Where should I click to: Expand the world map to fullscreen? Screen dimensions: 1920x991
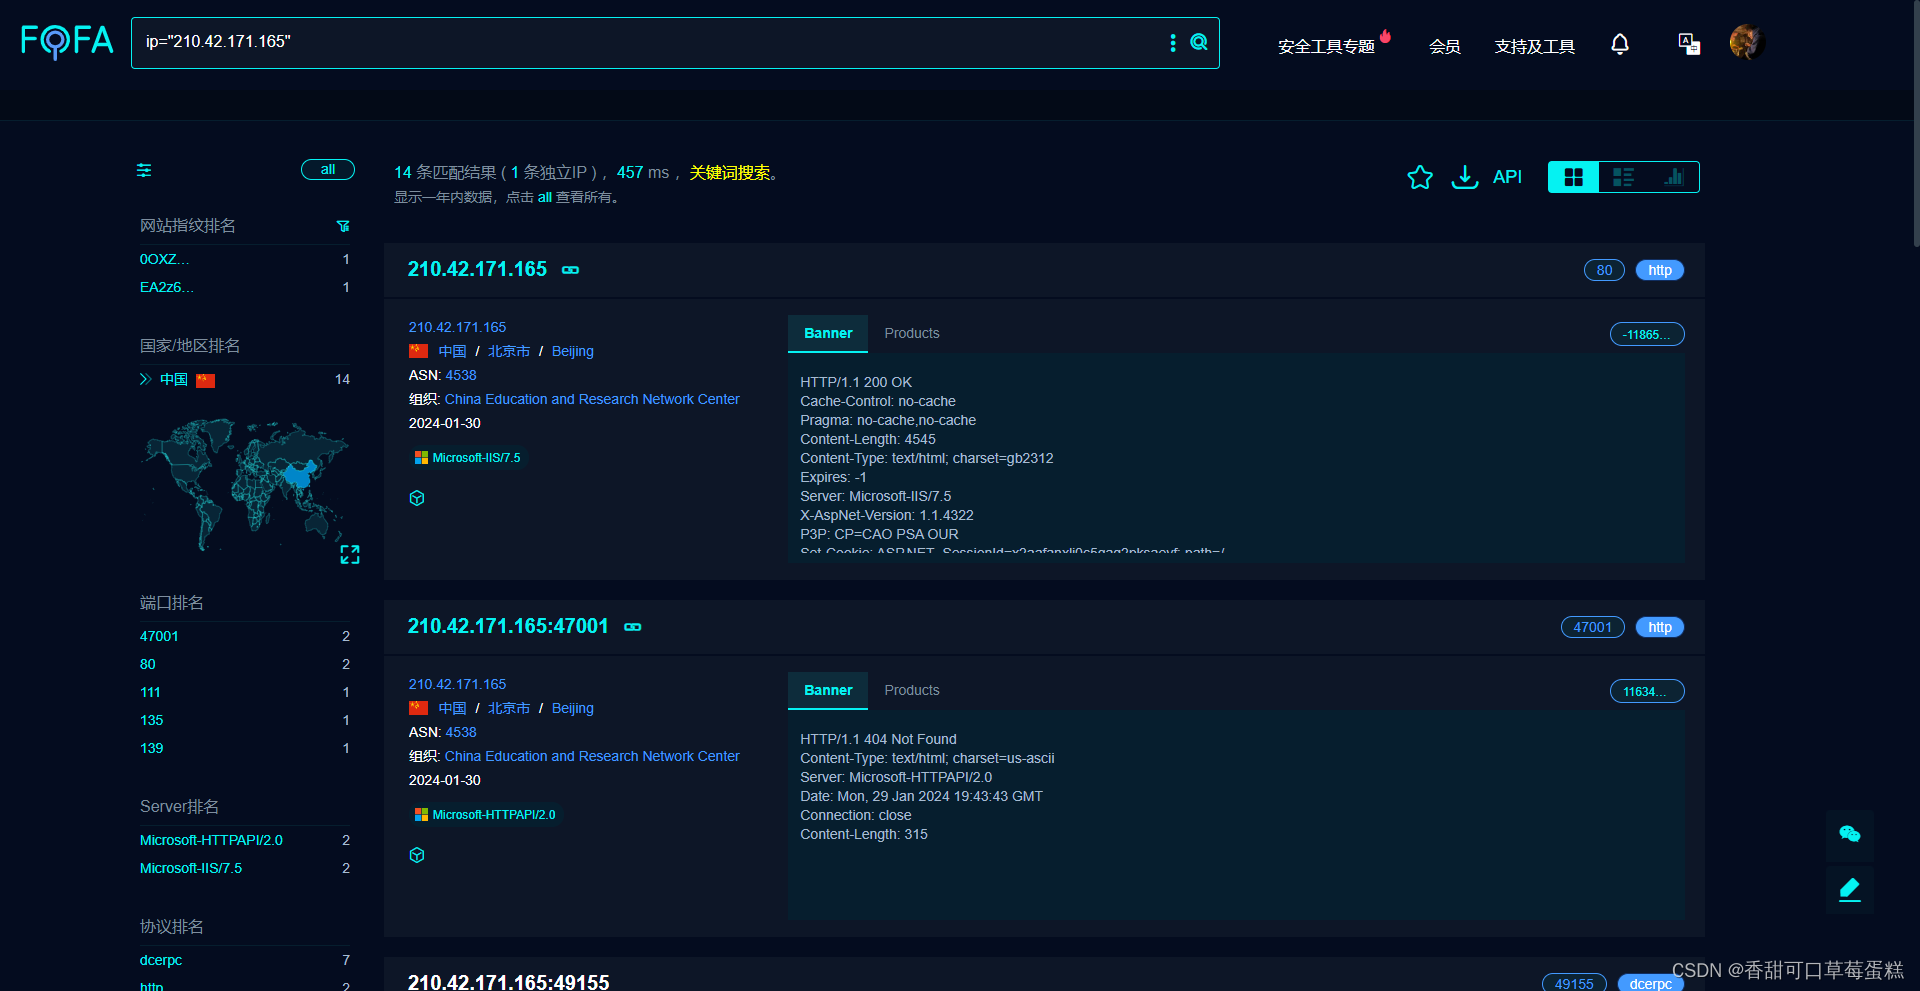(x=350, y=554)
